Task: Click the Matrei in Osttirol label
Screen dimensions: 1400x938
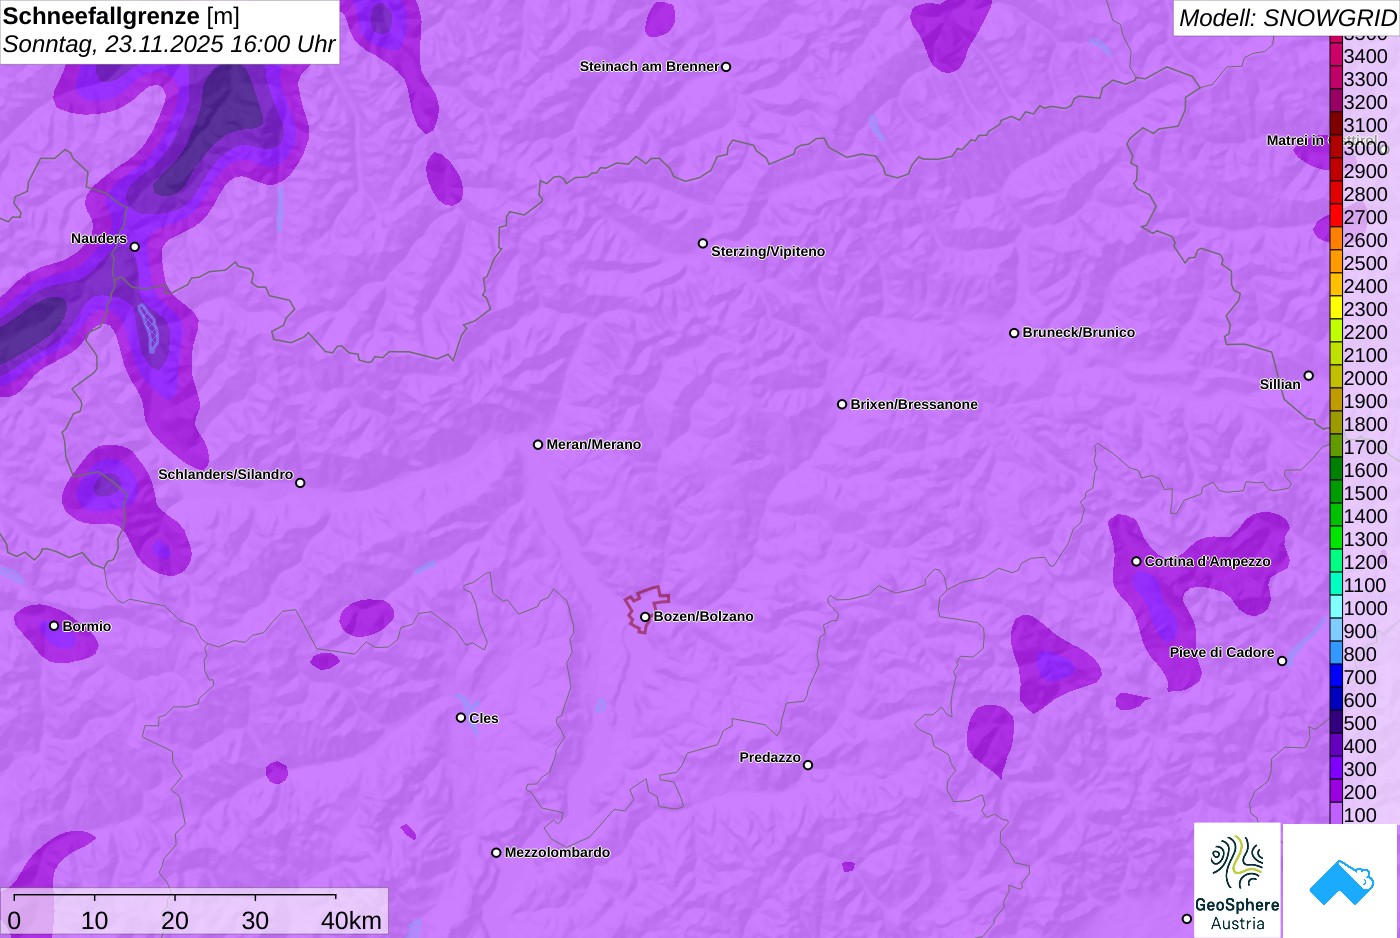Action: point(1322,140)
